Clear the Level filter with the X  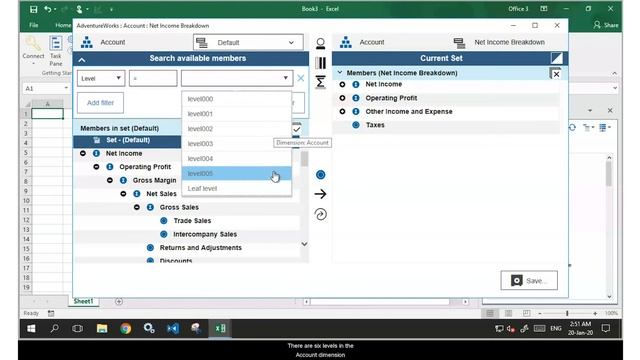tap(300, 78)
